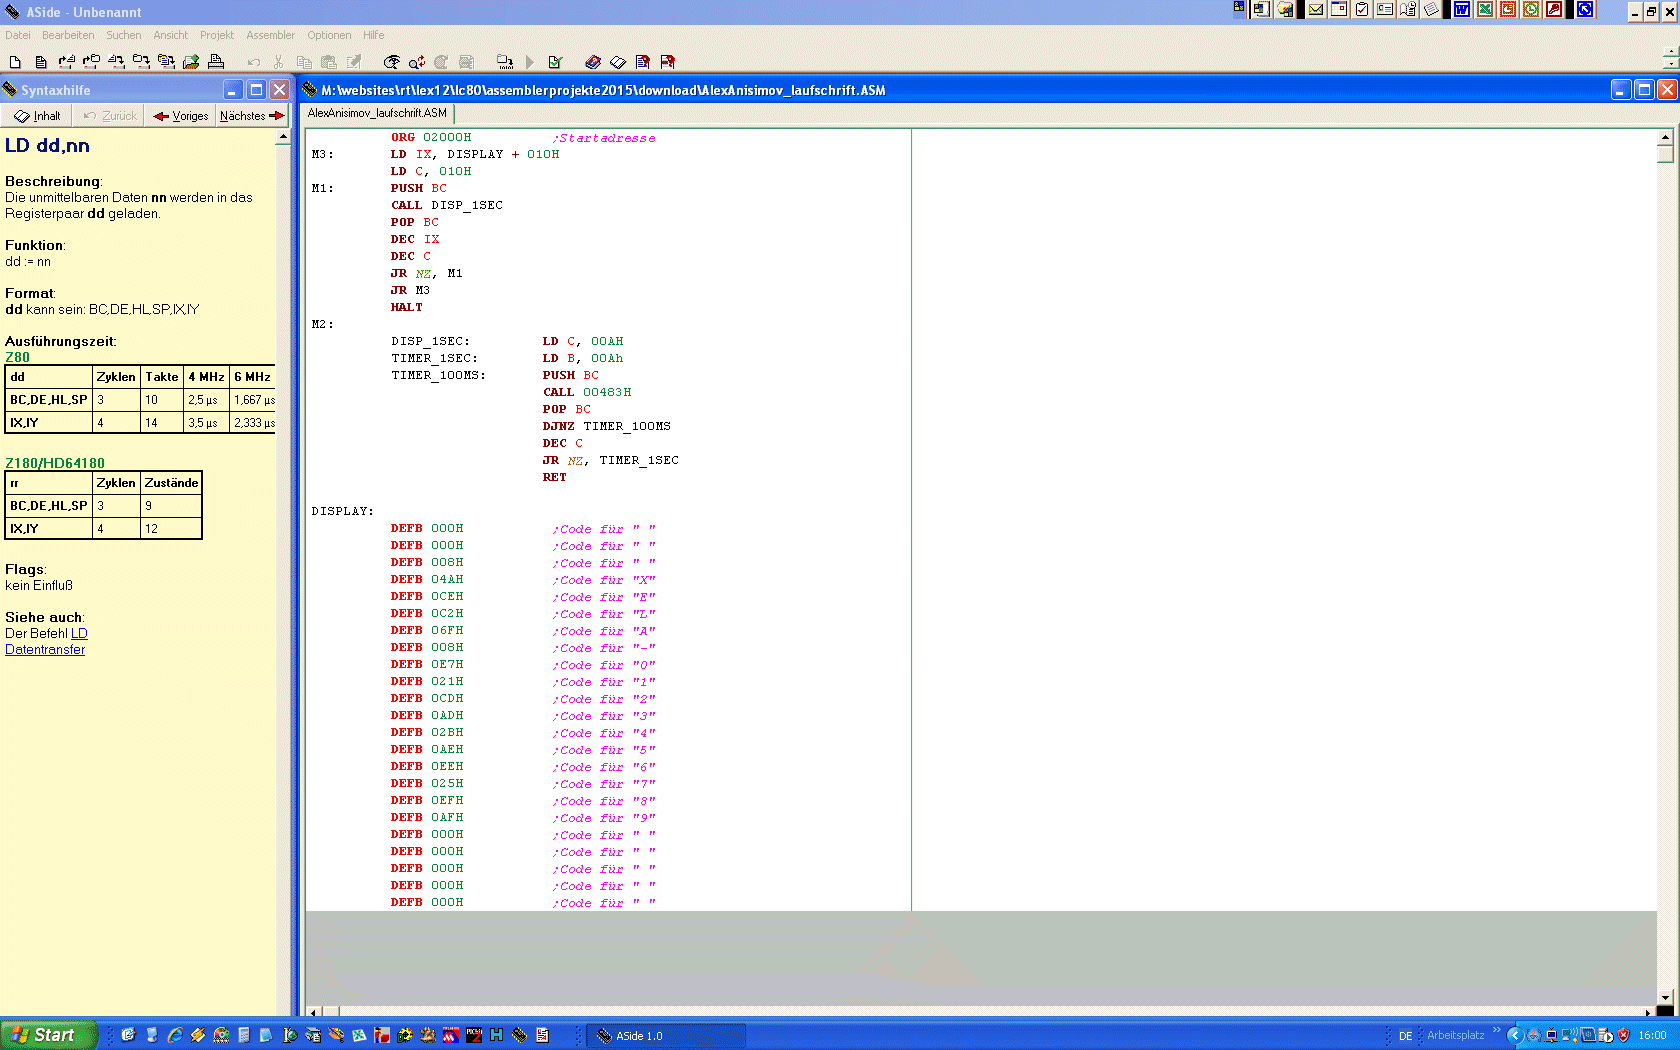Image resolution: width=1680 pixels, height=1050 pixels.
Task: Click the editor vertical scrollbar down arrow
Action: click(x=1665, y=997)
